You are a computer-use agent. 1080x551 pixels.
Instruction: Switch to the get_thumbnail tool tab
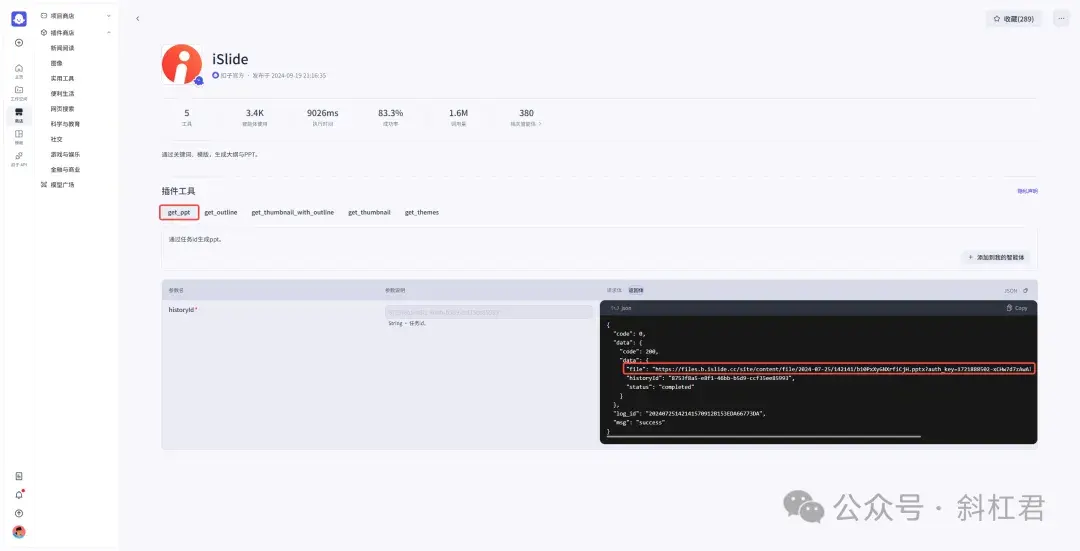point(369,212)
